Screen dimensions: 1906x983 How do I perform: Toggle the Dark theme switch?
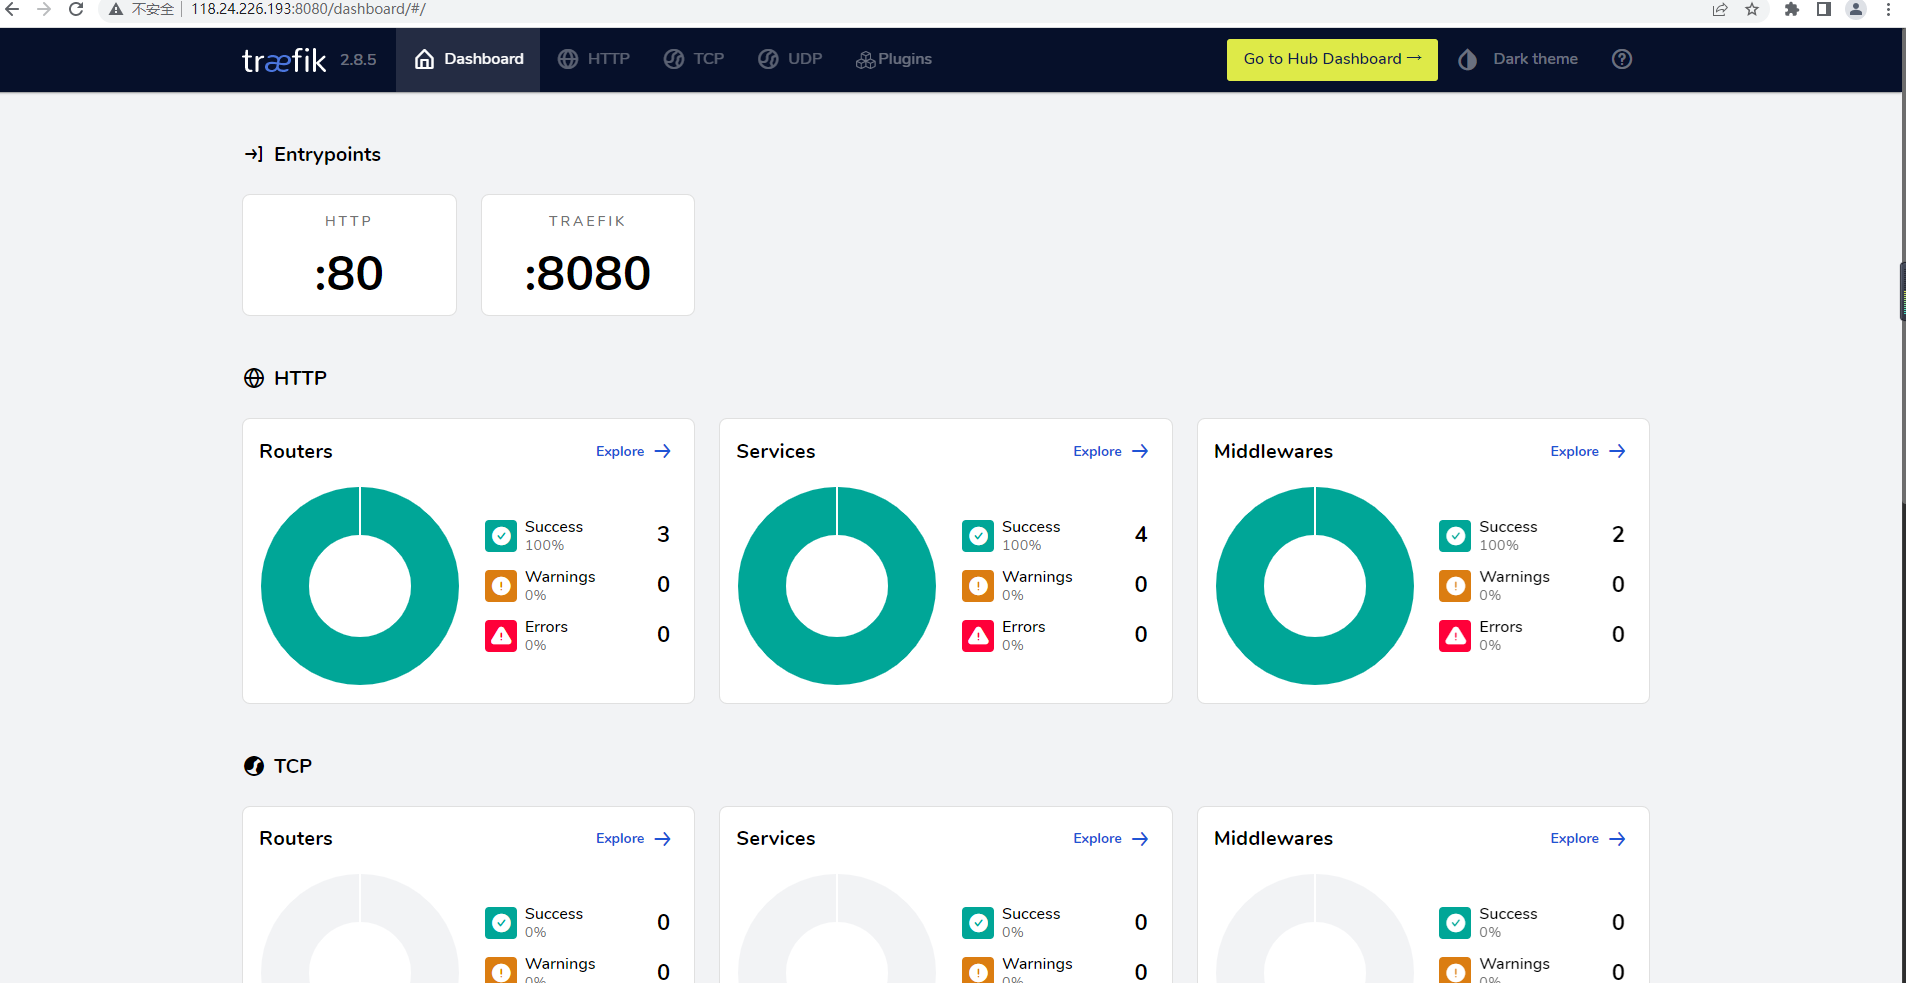(1518, 59)
